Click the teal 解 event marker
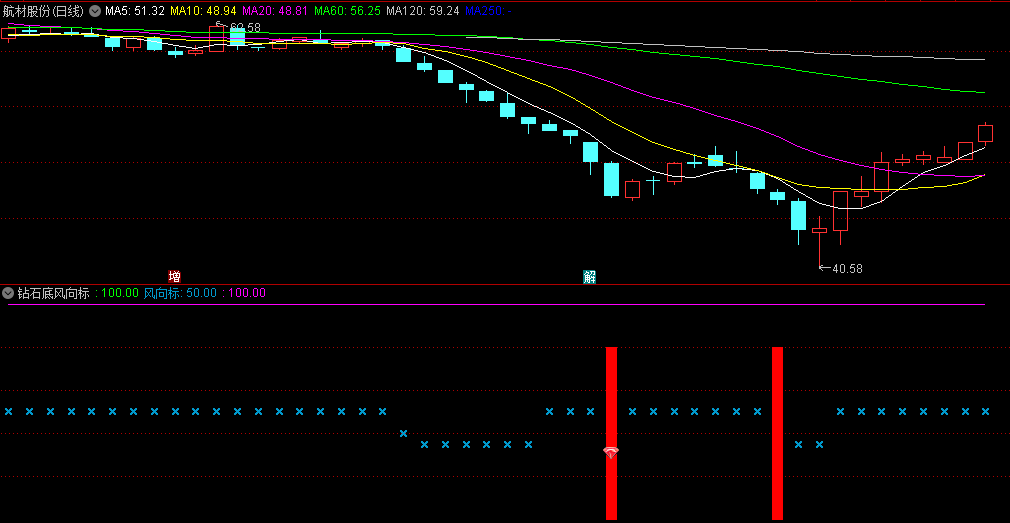Viewport: 1010px width, 523px height. tap(589, 277)
